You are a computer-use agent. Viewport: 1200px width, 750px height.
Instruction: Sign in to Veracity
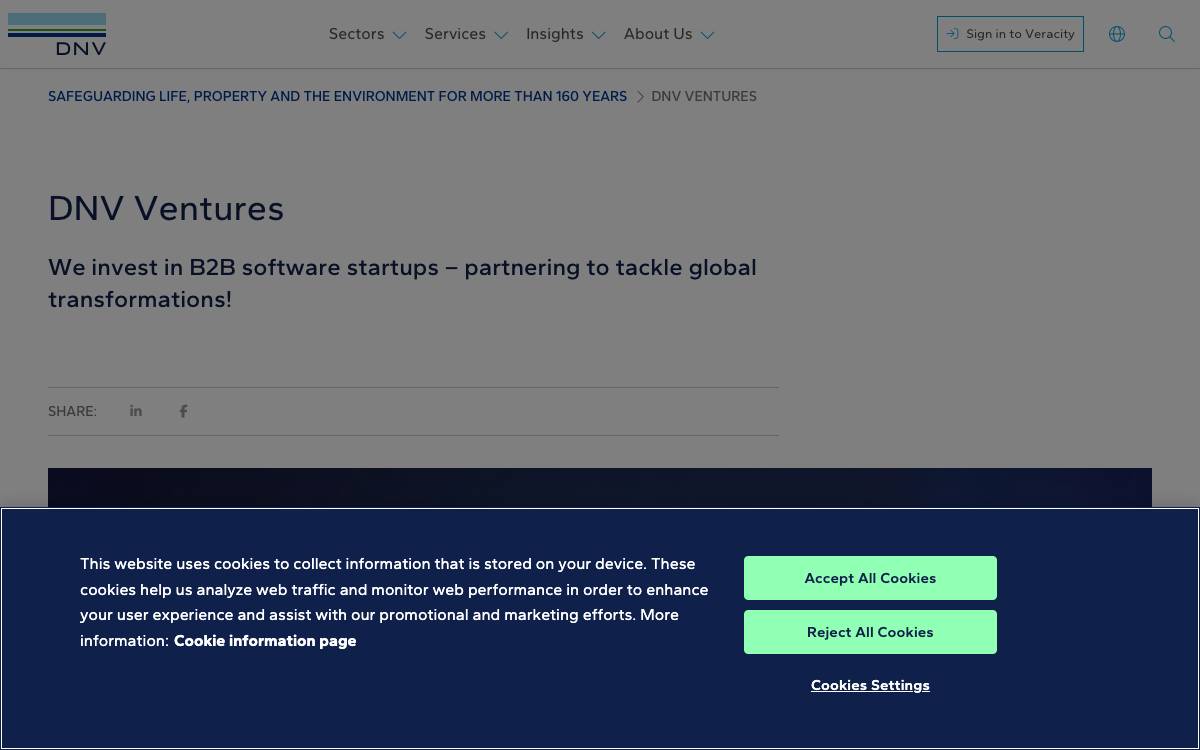pyautogui.click(x=1010, y=34)
